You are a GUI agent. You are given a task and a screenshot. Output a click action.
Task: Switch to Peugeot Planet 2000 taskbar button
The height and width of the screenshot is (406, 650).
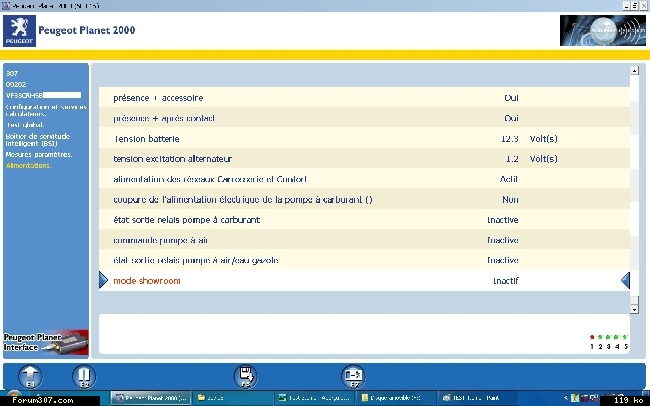[x=151, y=398]
